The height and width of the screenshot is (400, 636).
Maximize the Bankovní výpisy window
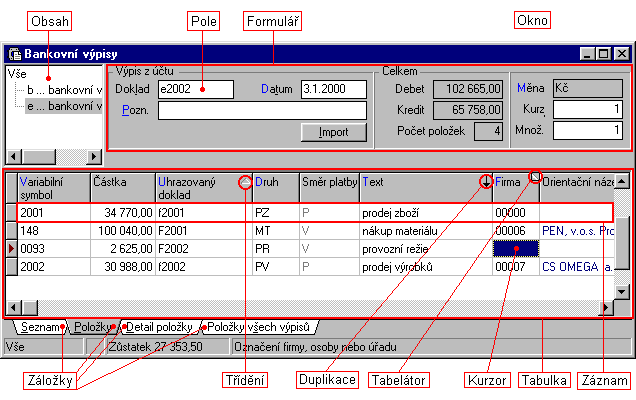tap(603, 54)
